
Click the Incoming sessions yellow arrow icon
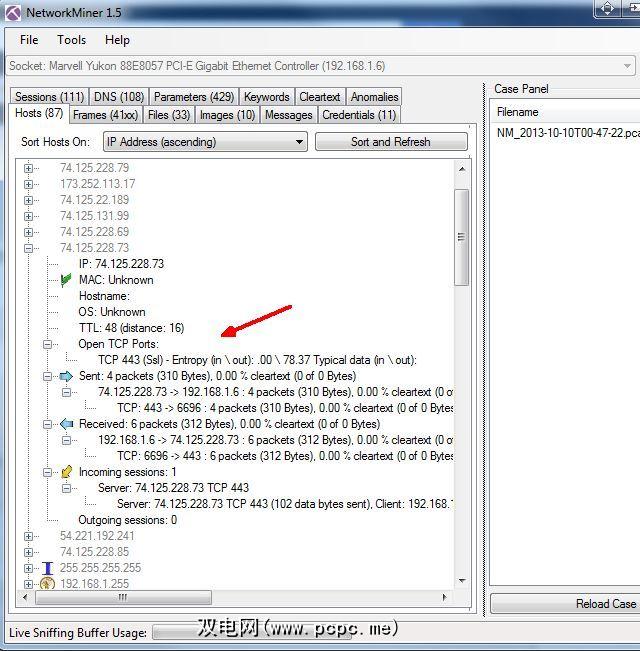66,472
